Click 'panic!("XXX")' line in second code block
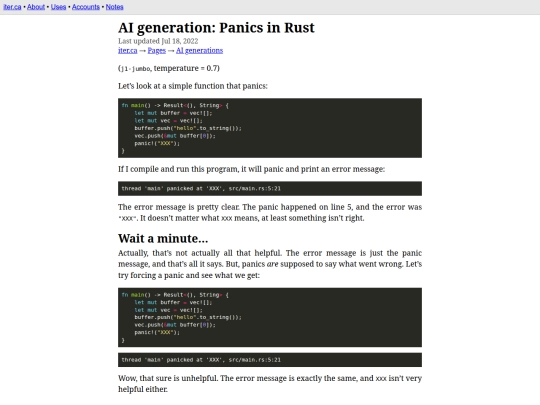This screenshot has width=540, height=405. pos(157,332)
